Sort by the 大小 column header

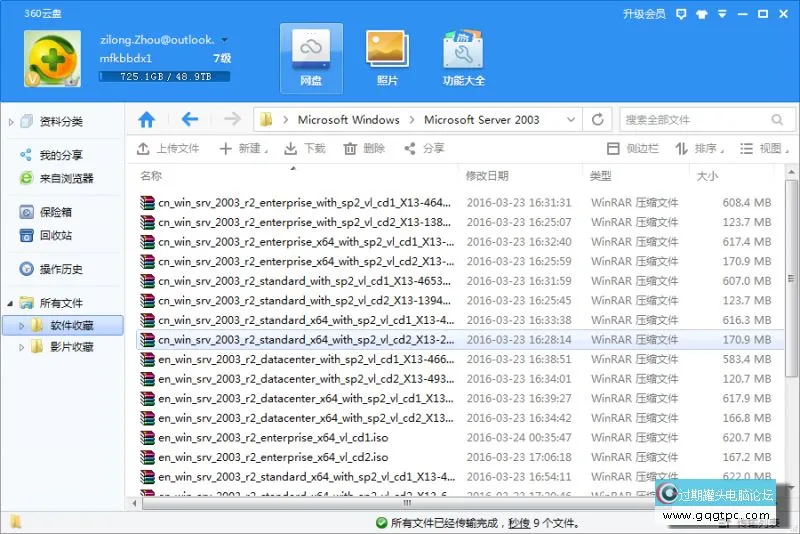coord(707,176)
